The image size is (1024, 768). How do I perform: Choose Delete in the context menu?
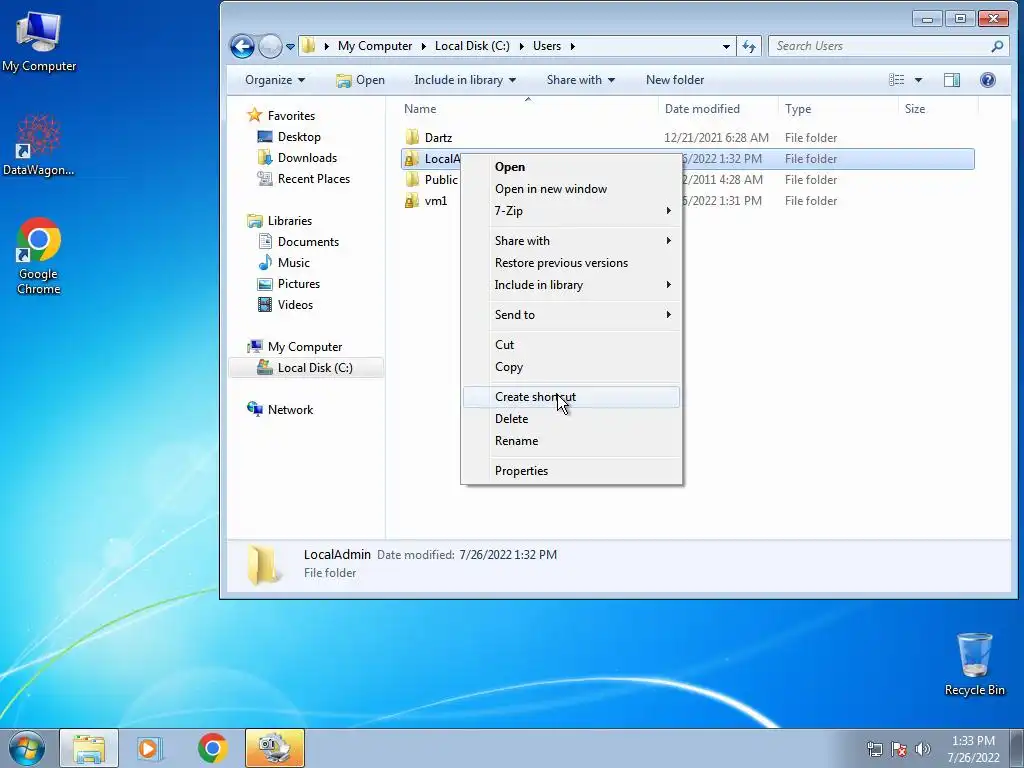point(571,419)
